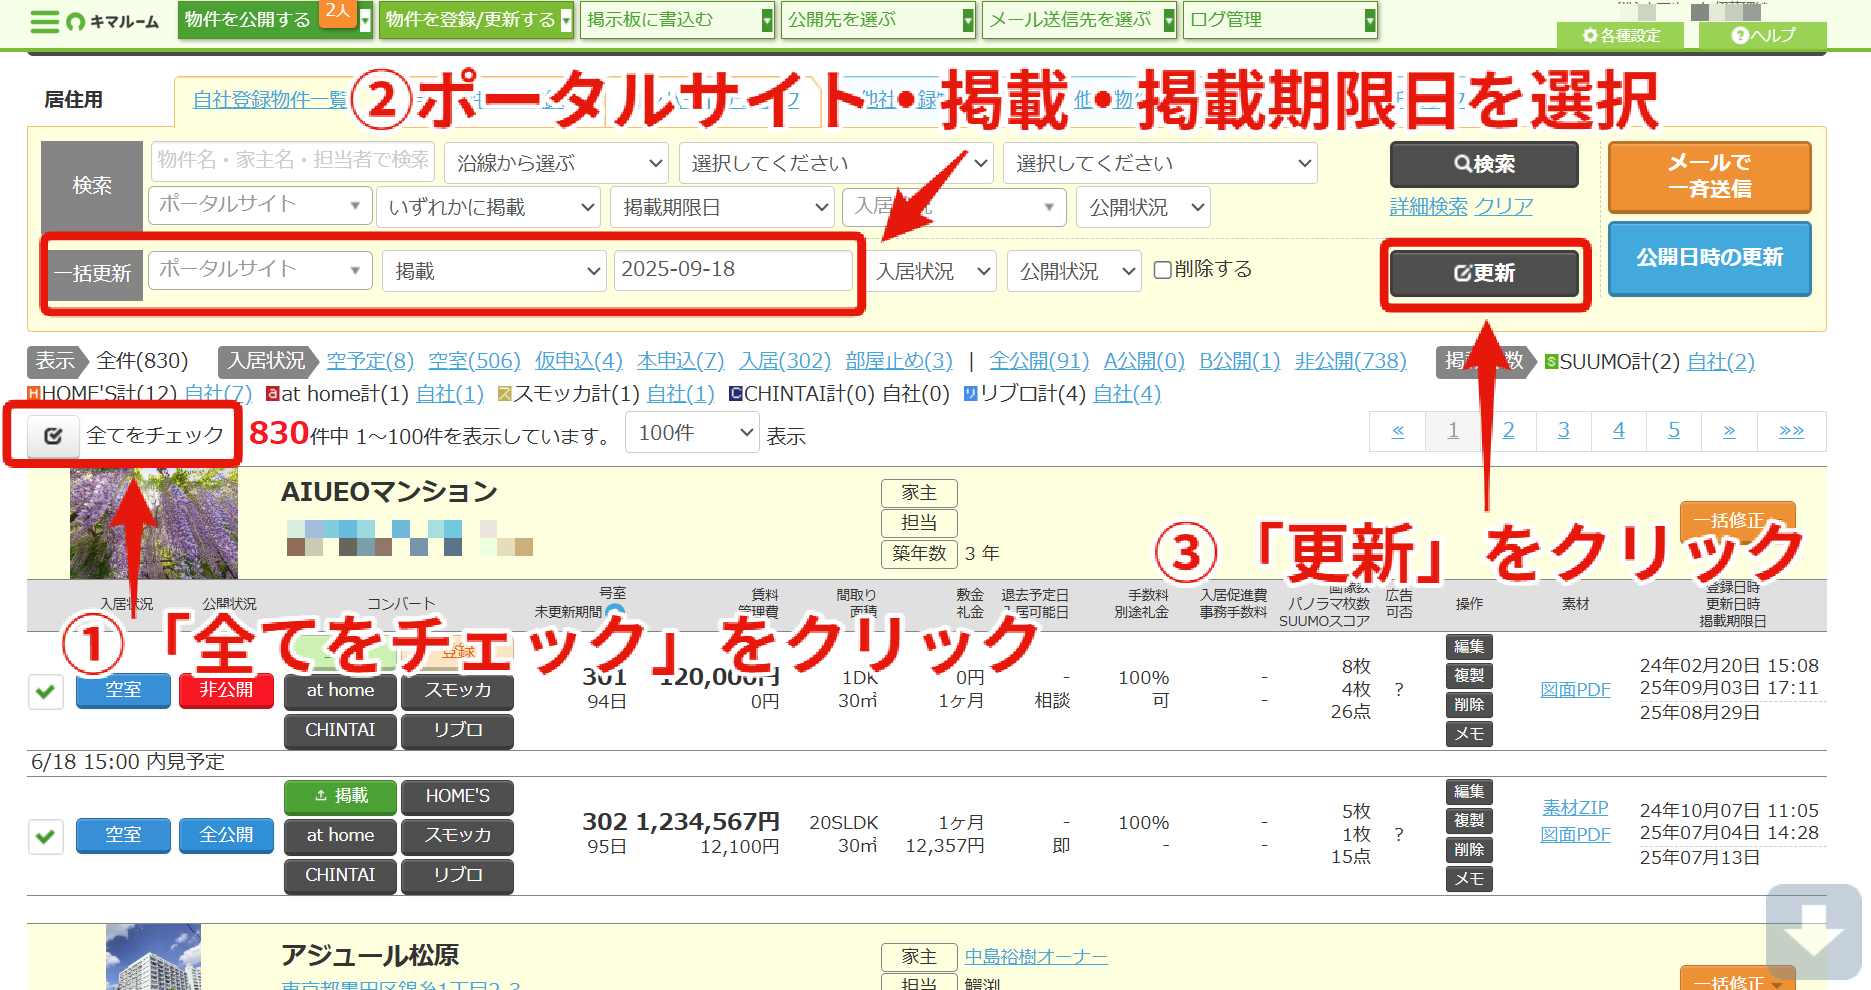Click the 検索 search button
Viewport: 1871px width, 990px height.
pyautogui.click(x=1484, y=164)
